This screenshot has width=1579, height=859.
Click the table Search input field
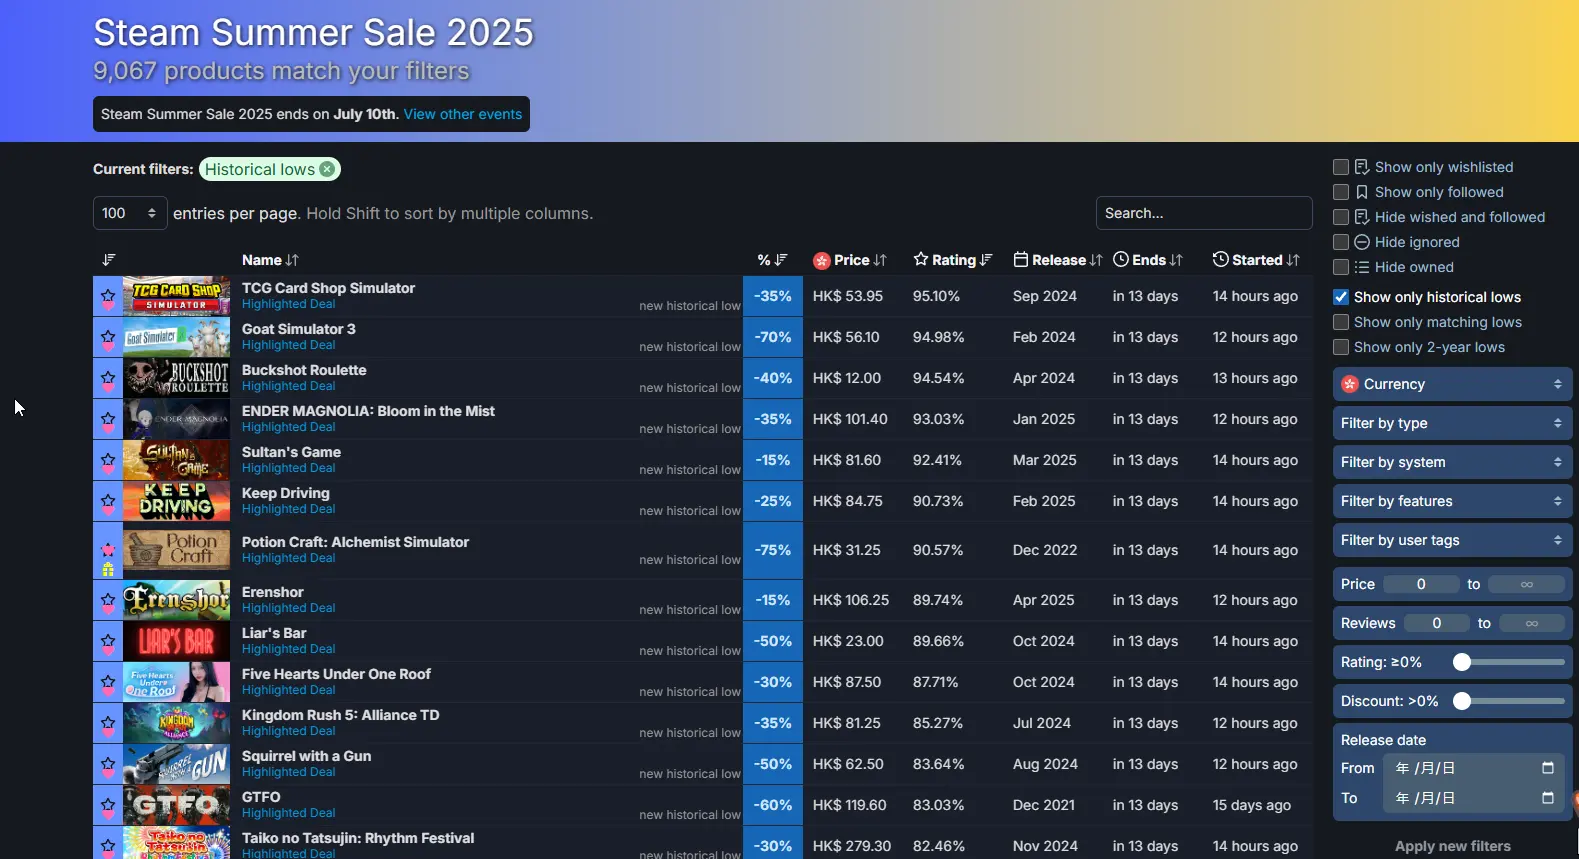(1204, 213)
